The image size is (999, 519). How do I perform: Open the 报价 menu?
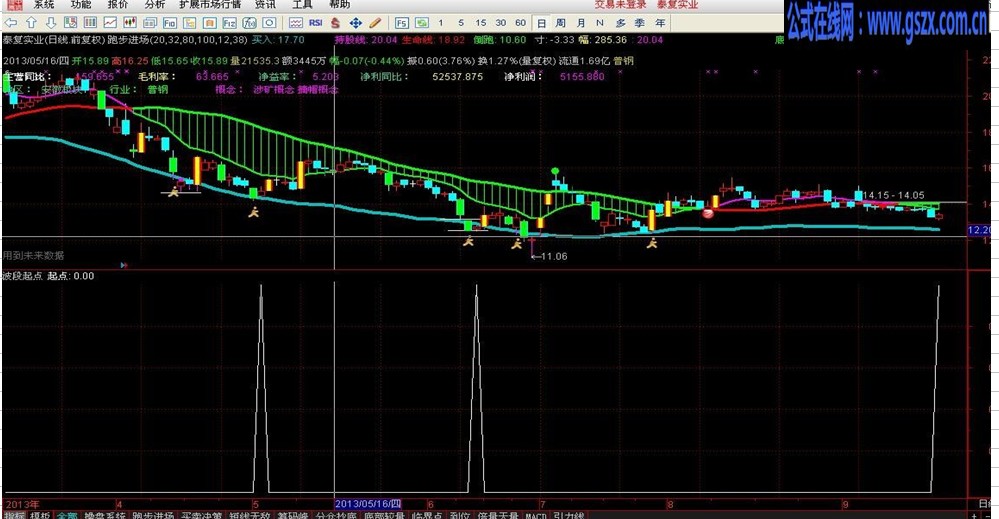tap(118, 4)
